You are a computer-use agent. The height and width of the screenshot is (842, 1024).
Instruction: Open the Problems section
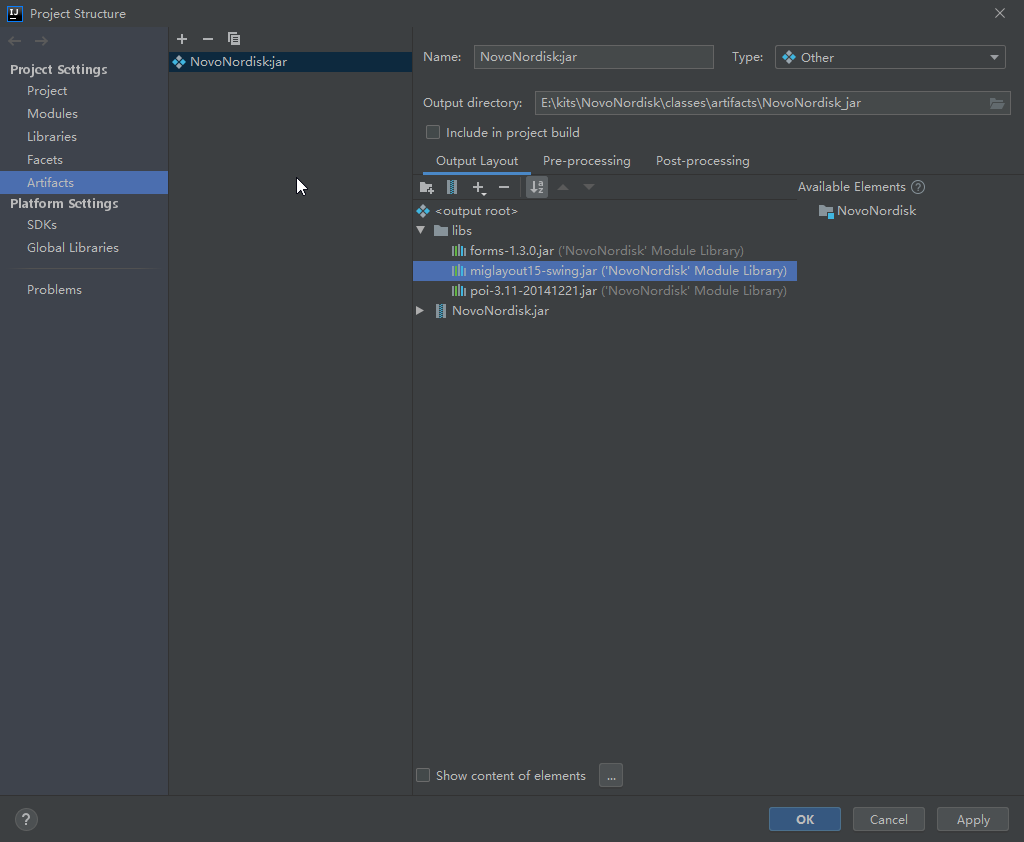point(54,289)
